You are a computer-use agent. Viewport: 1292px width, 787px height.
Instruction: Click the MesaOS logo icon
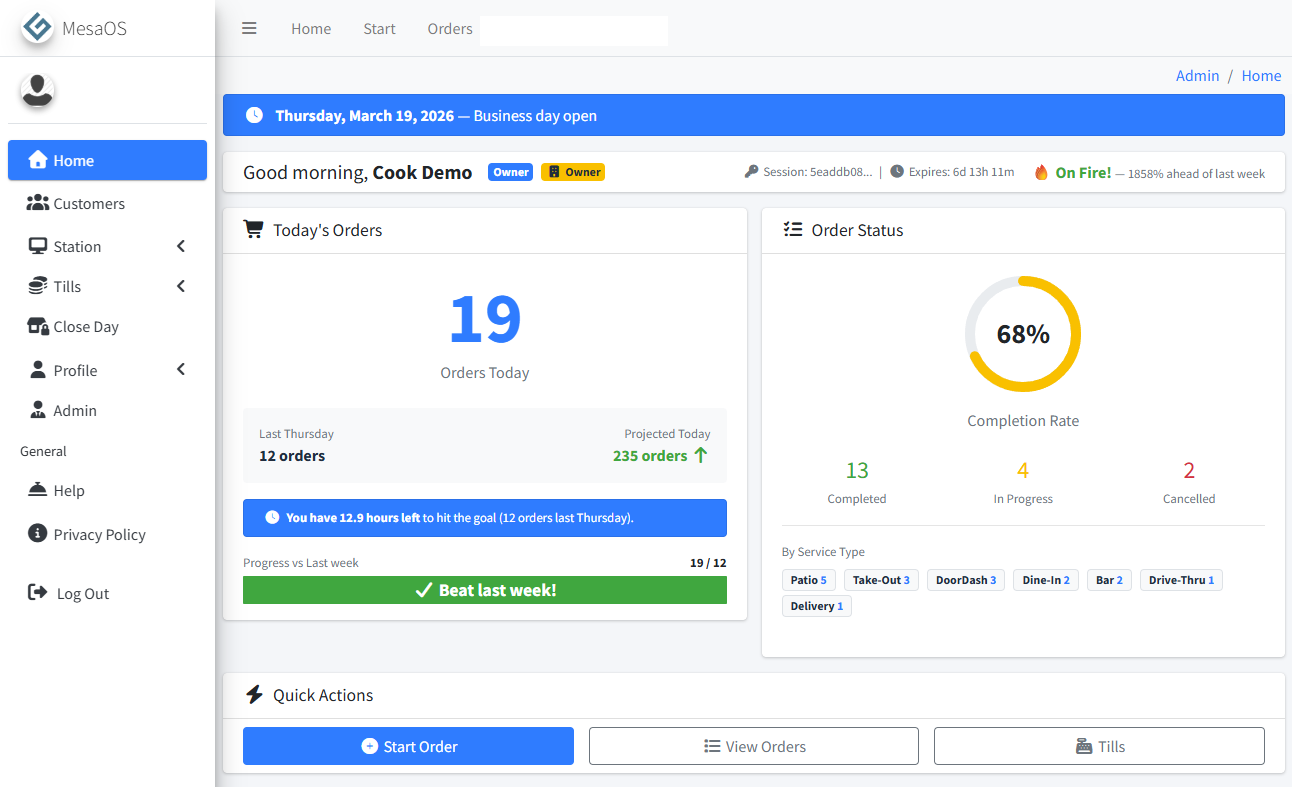point(38,27)
